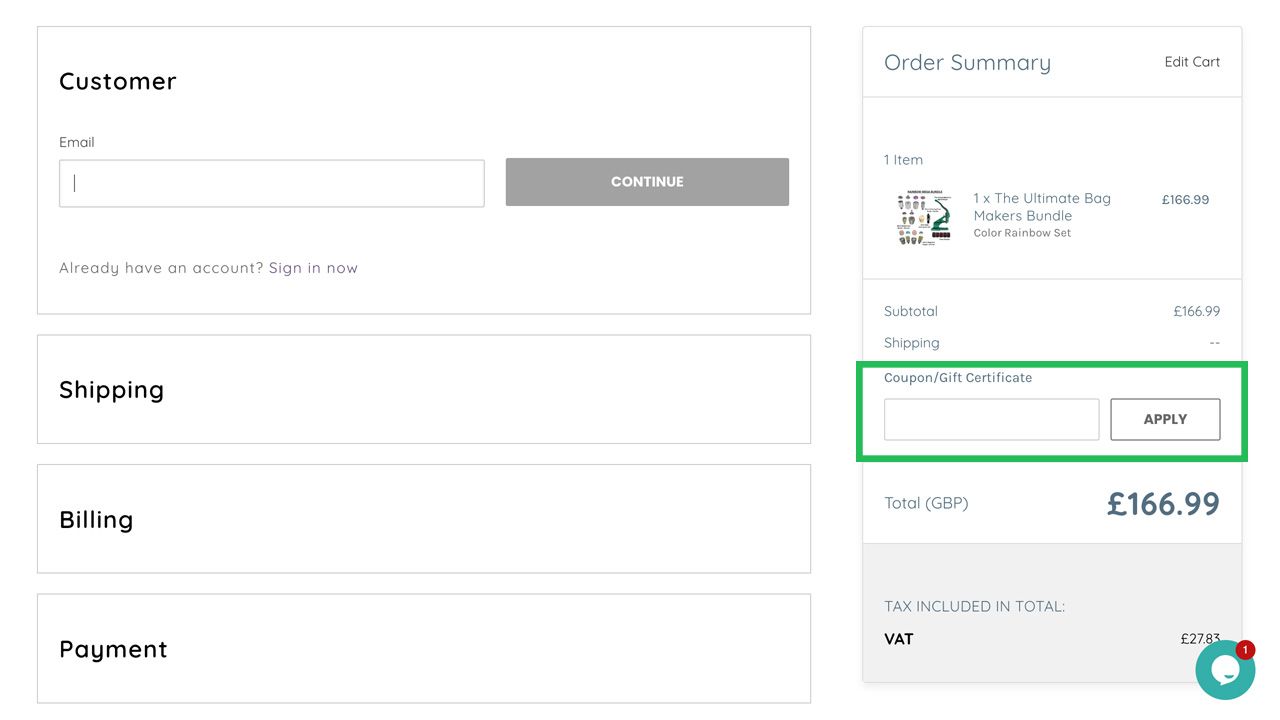Viewport: 1280px width, 720px height.
Task: Click the 1 Item count label
Action: [903, 160]
